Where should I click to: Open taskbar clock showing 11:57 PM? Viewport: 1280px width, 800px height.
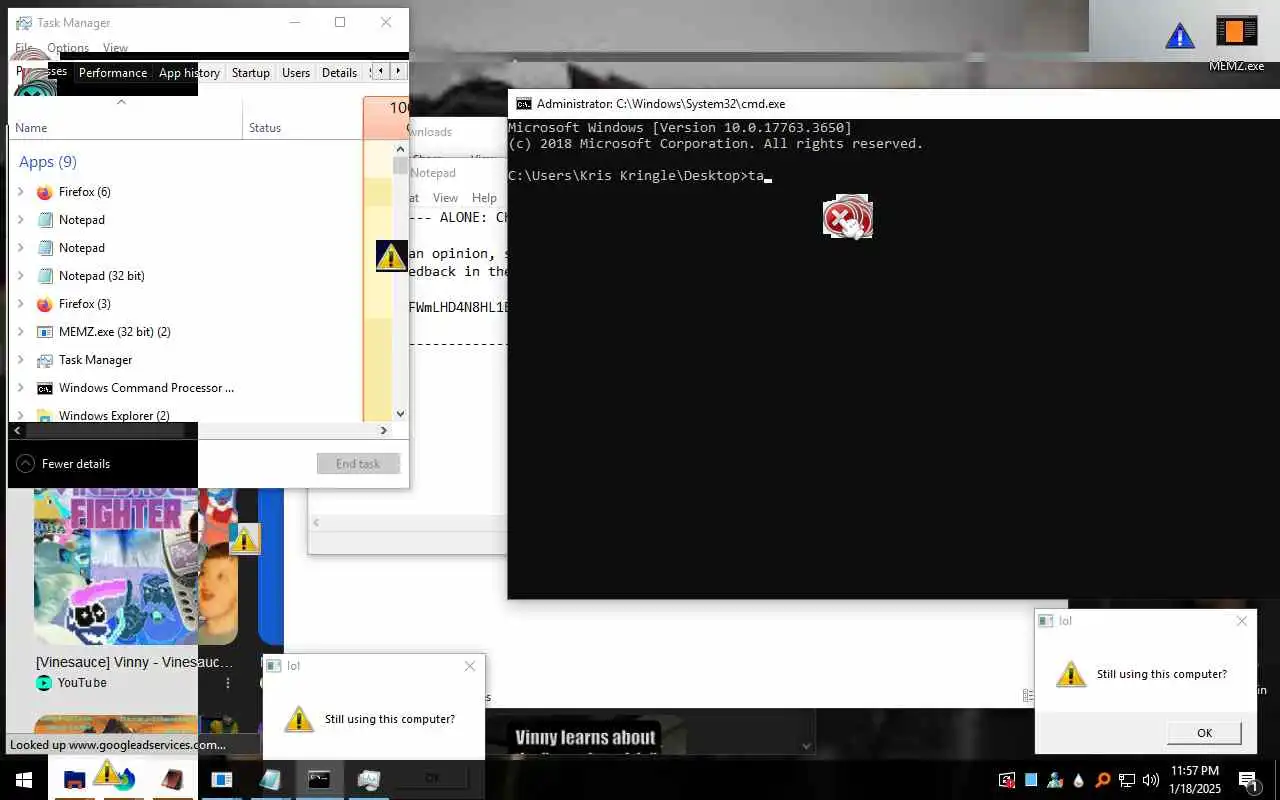(1195, 780)
